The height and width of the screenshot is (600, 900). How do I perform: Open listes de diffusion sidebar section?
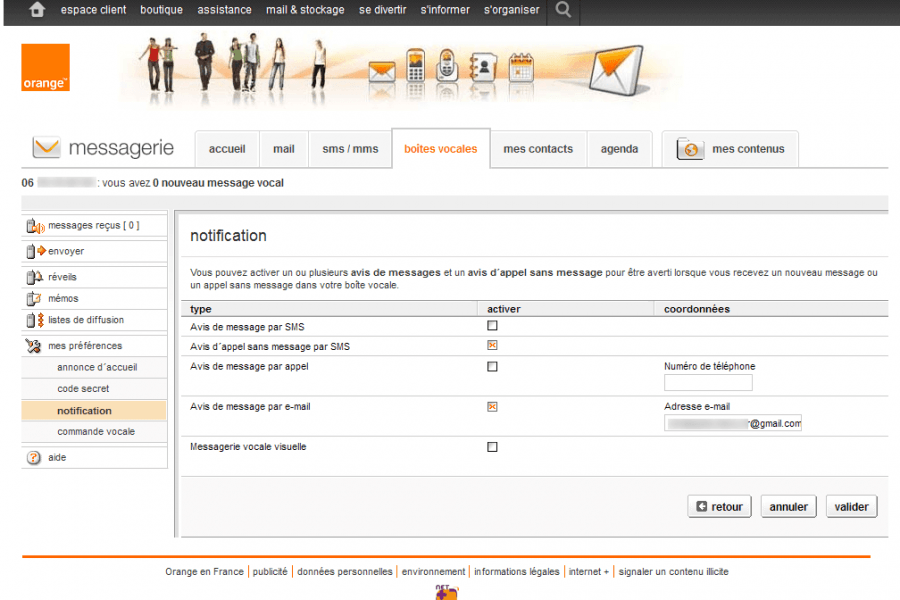86,320
